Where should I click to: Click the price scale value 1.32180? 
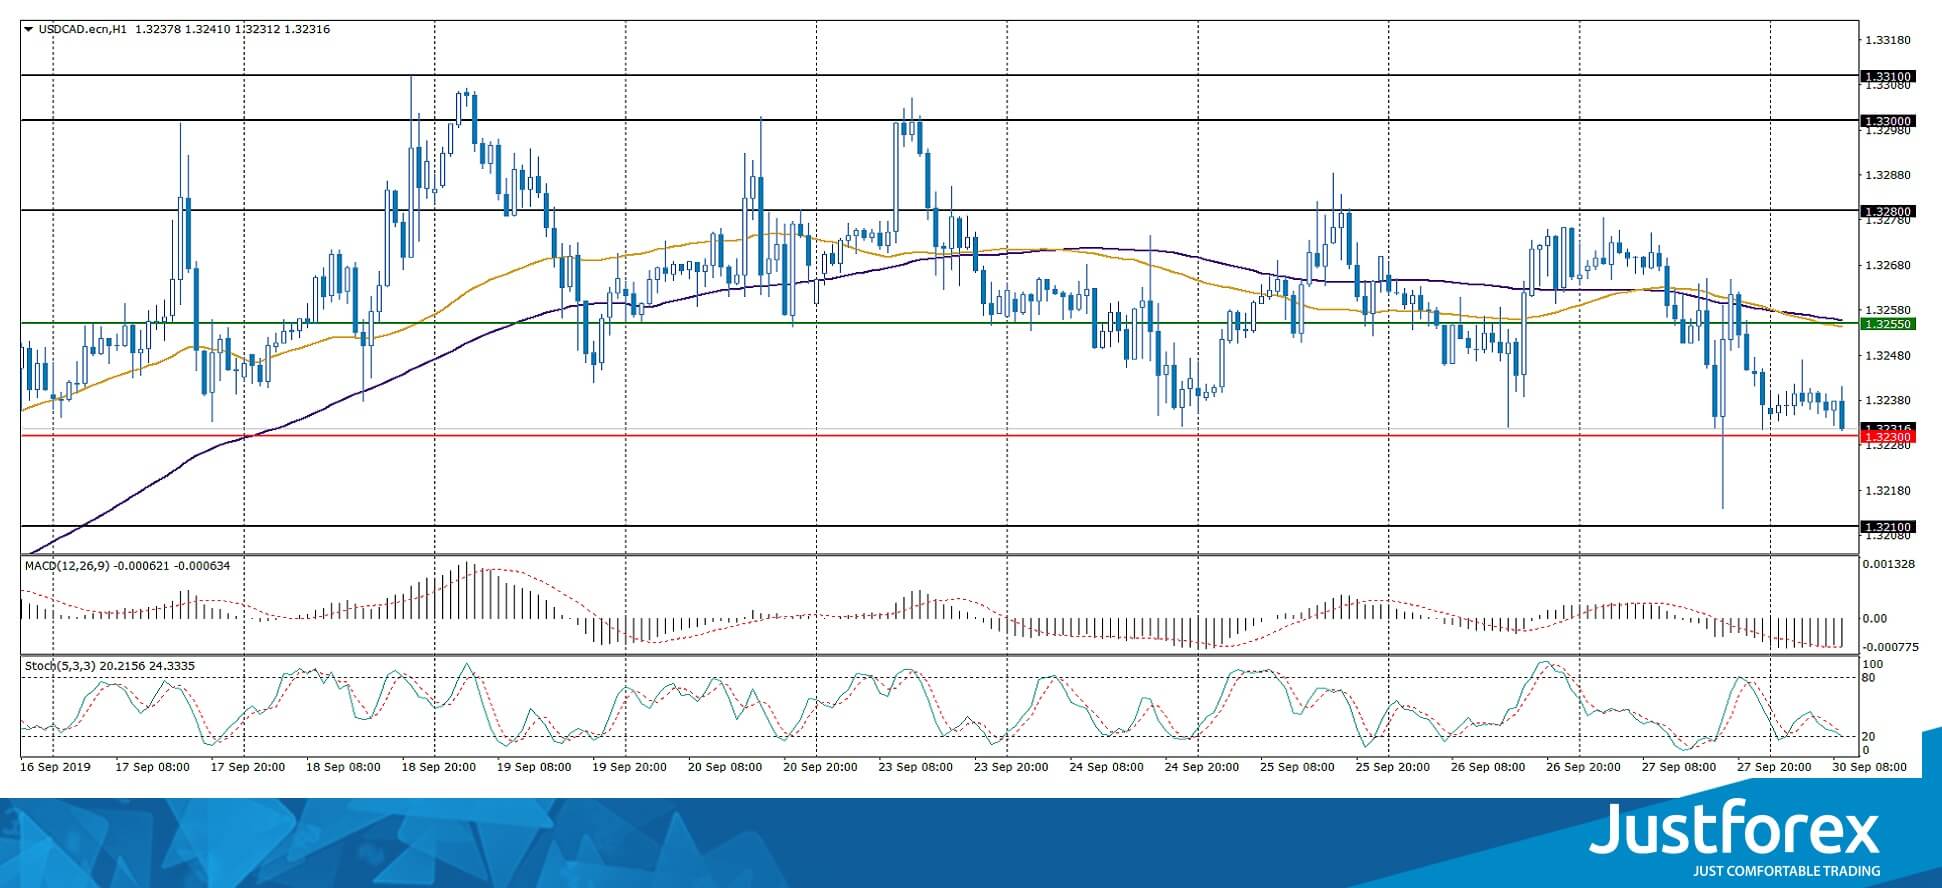(x=1889, y=491)
